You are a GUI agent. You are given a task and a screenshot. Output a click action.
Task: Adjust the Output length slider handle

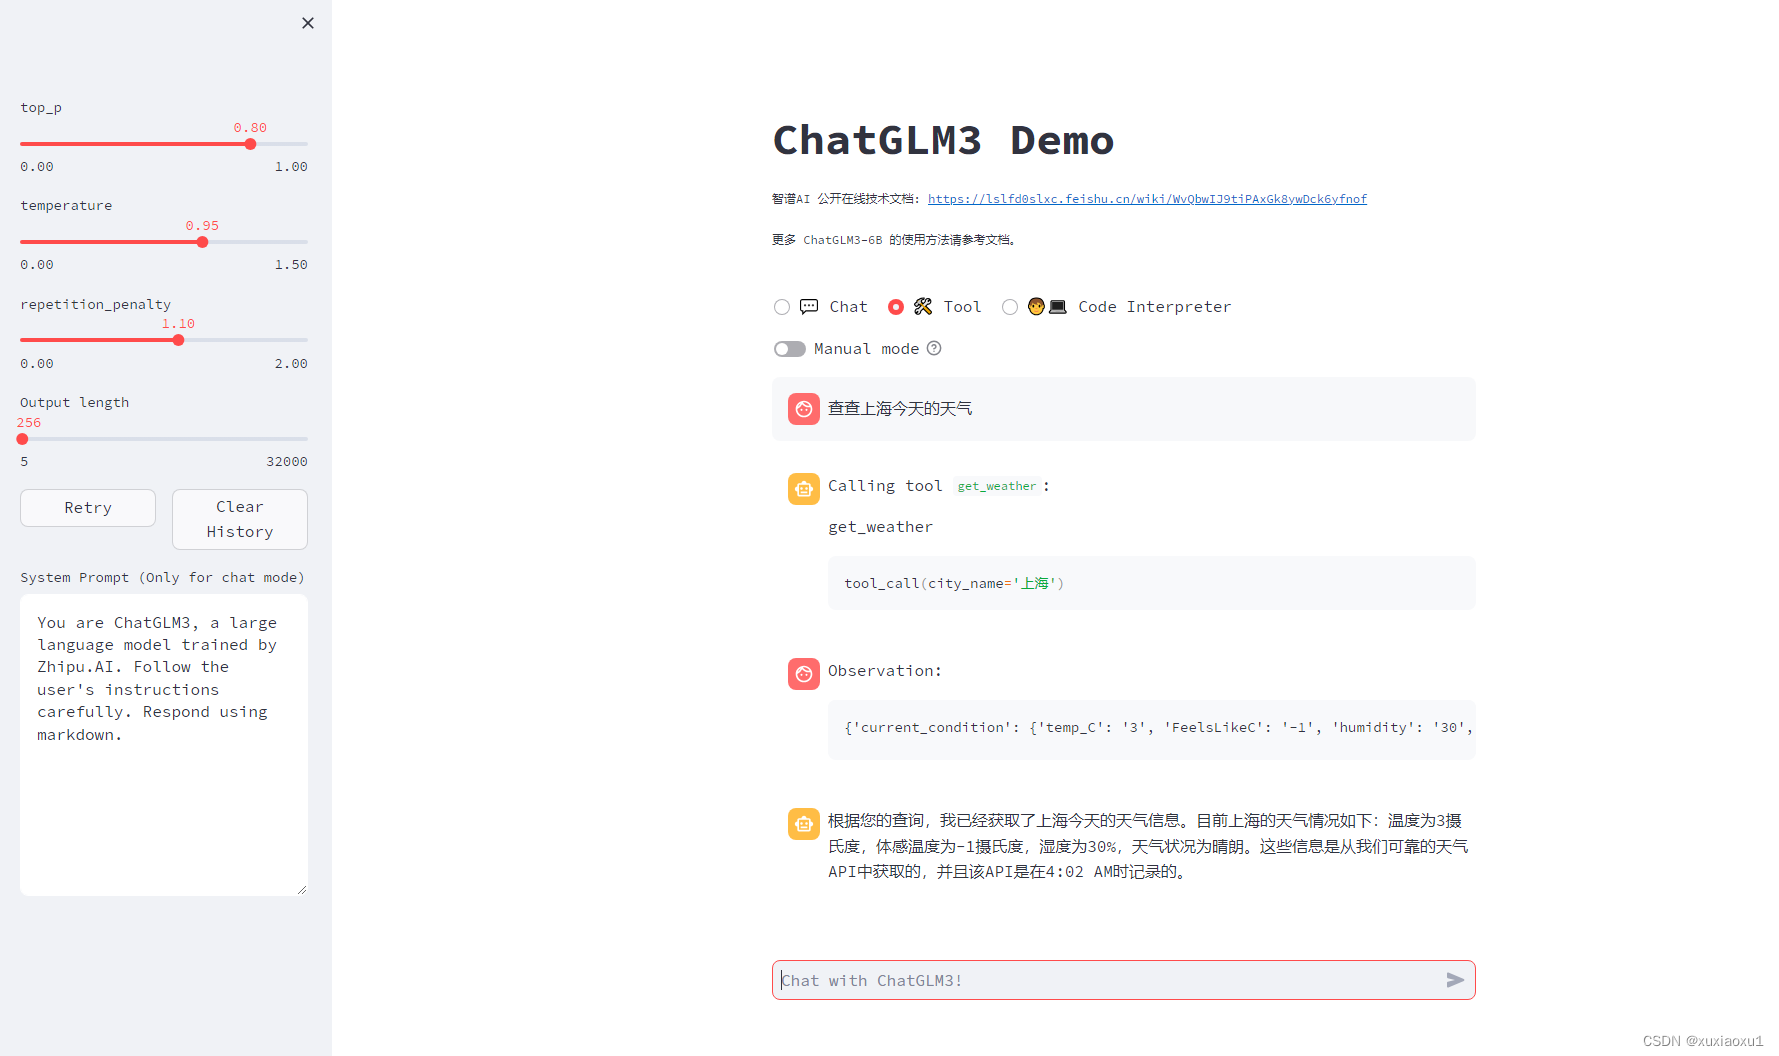click(22, 439)
